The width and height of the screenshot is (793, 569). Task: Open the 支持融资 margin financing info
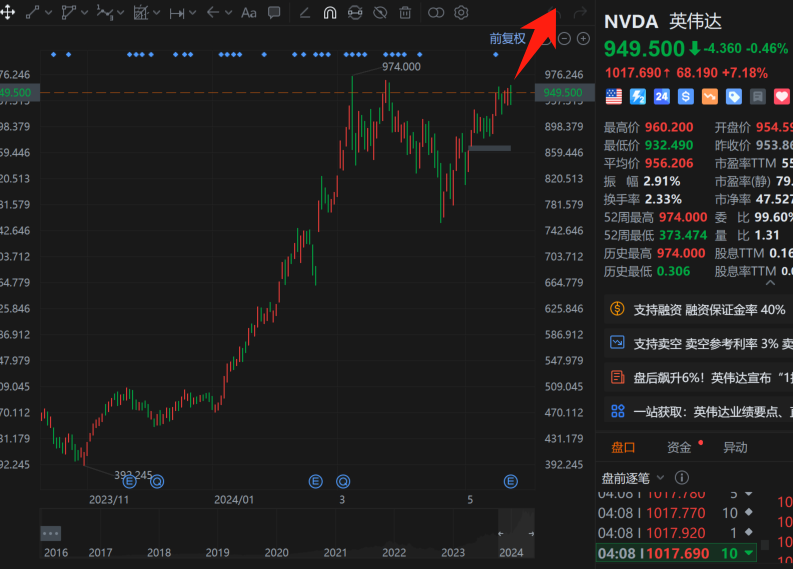point(698,310)
